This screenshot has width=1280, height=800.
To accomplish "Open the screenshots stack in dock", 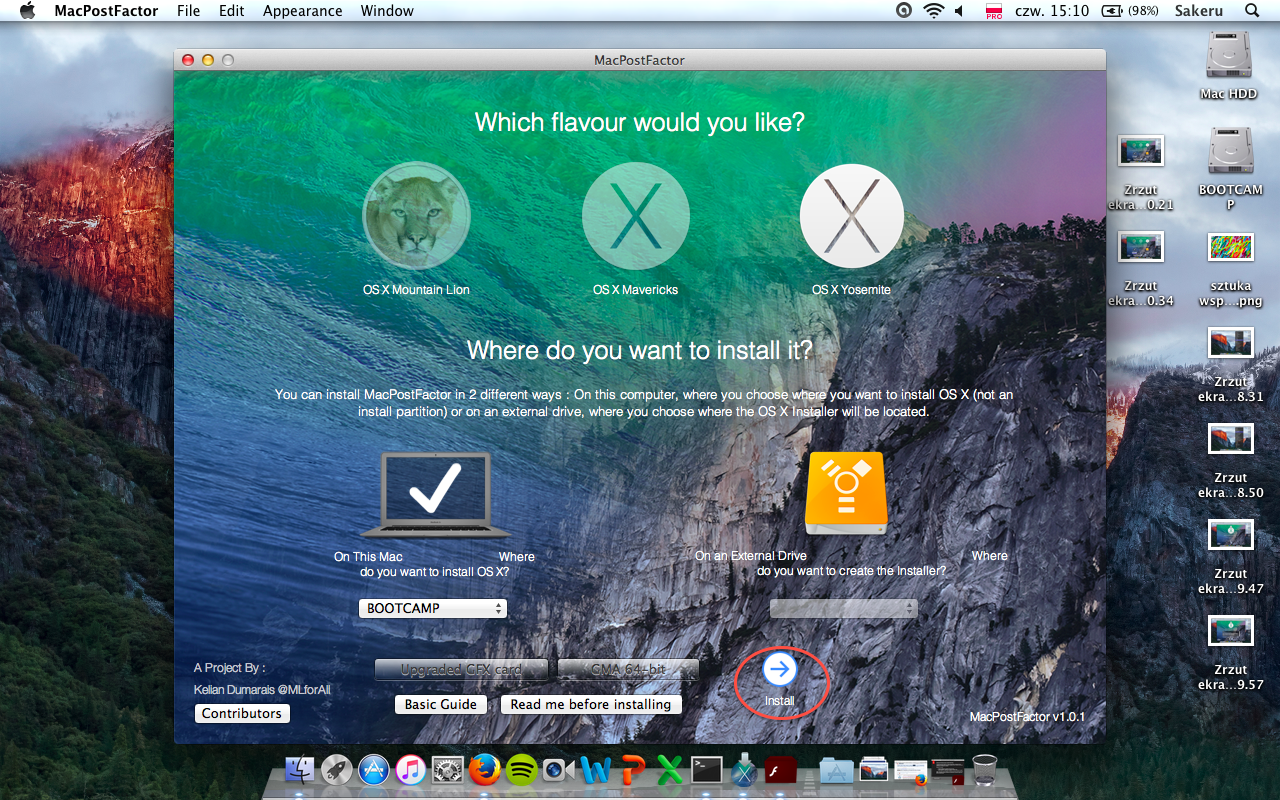I will tap(873, 770).
